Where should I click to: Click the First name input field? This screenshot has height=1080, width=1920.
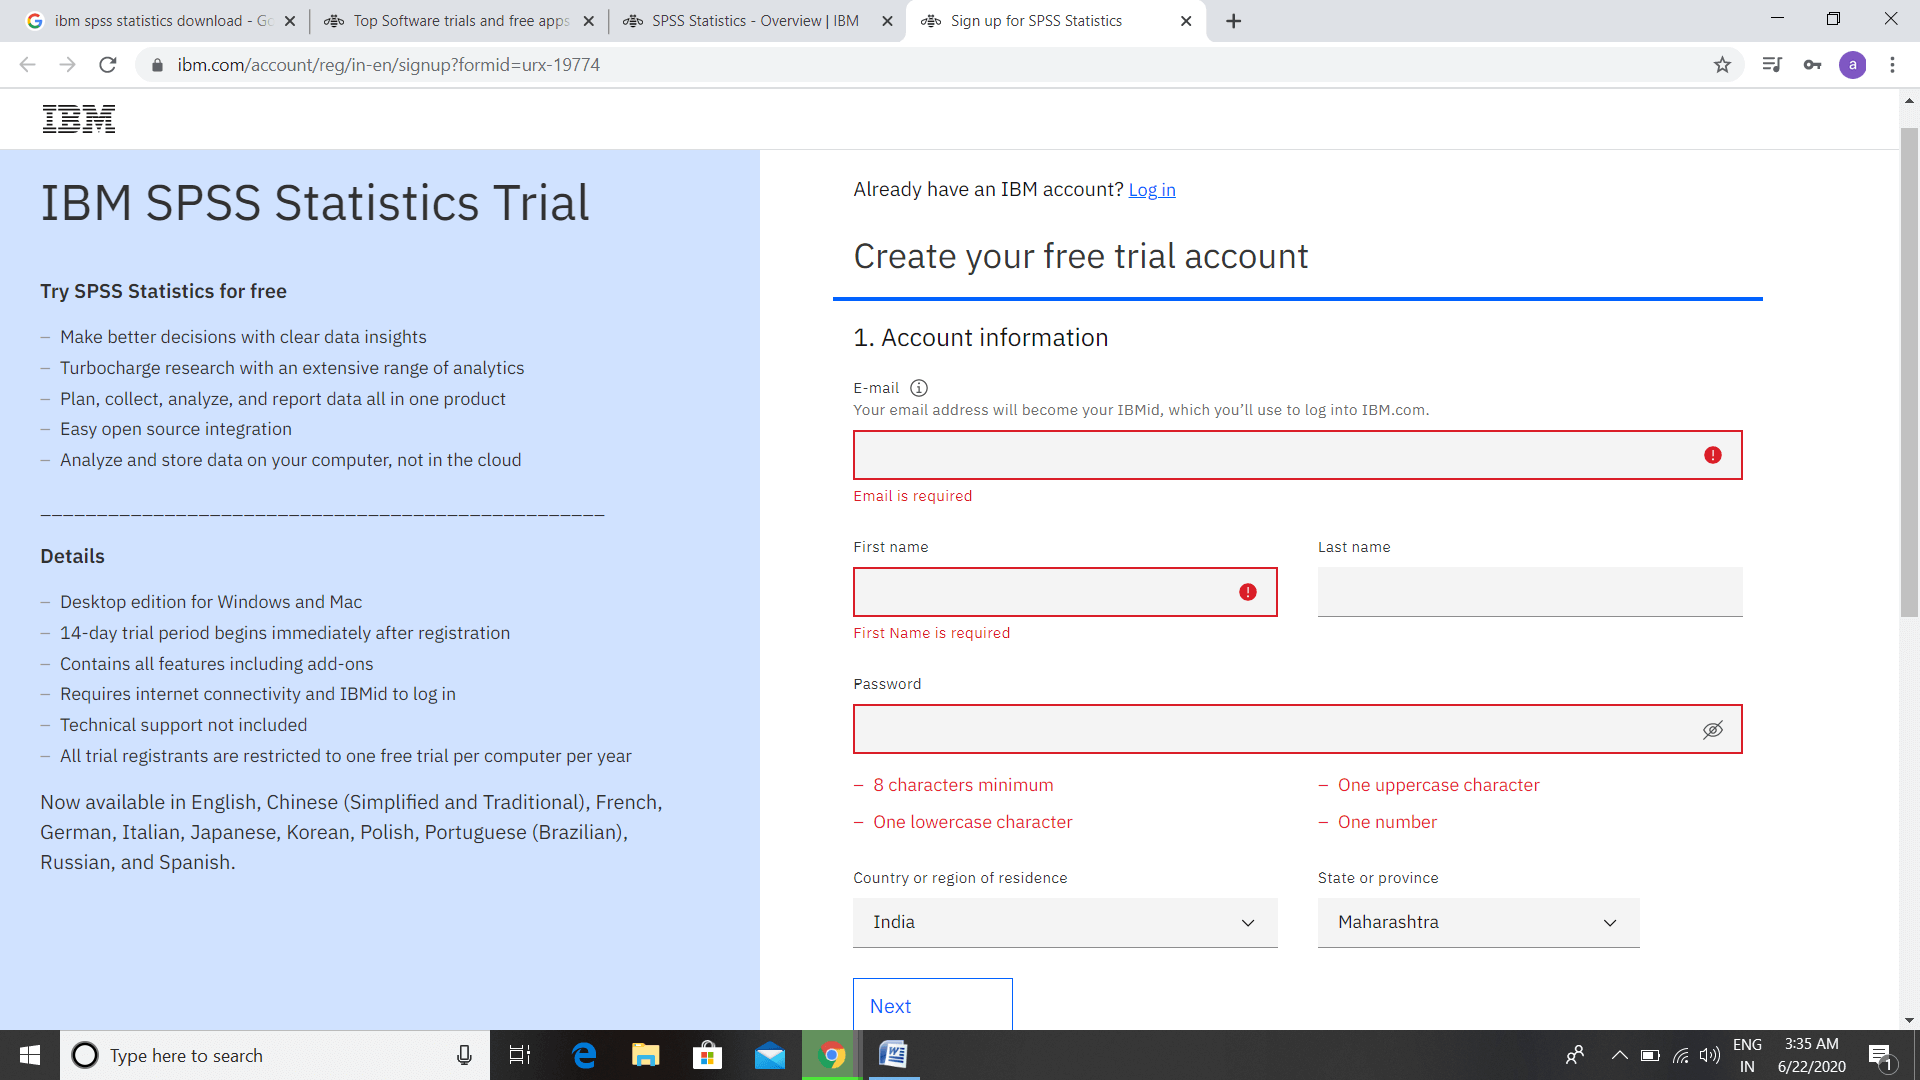1064,591
